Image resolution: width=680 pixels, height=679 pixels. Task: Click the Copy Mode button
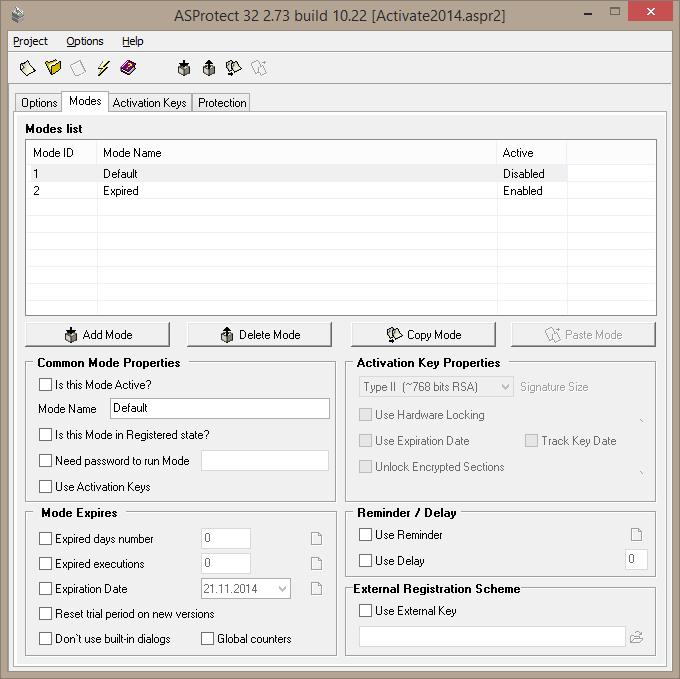click(423, 334)
